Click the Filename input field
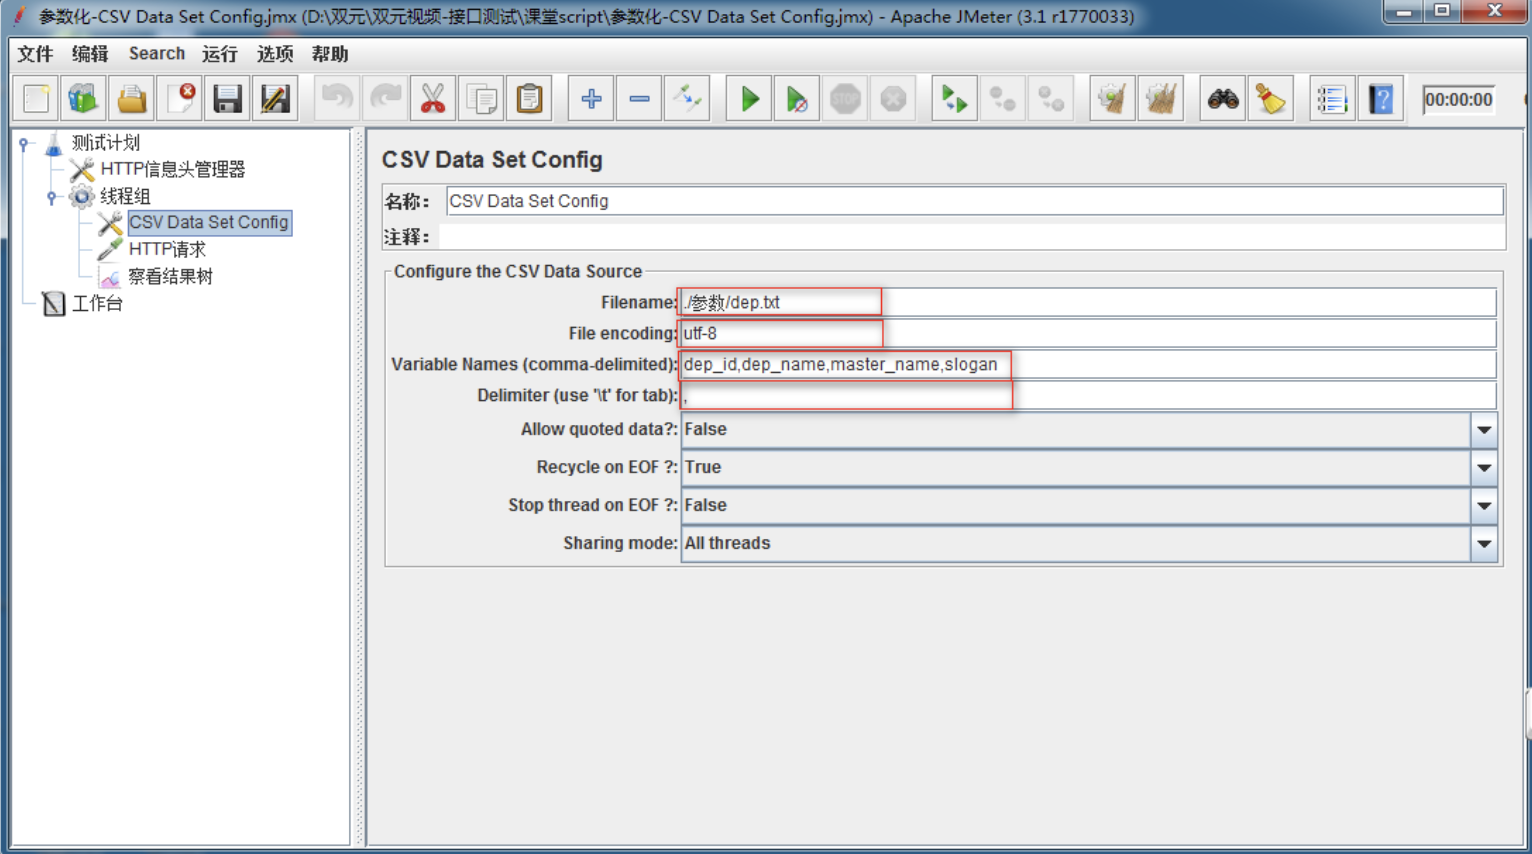This screenshot has width=1532, height=854. pos(1088,302)
